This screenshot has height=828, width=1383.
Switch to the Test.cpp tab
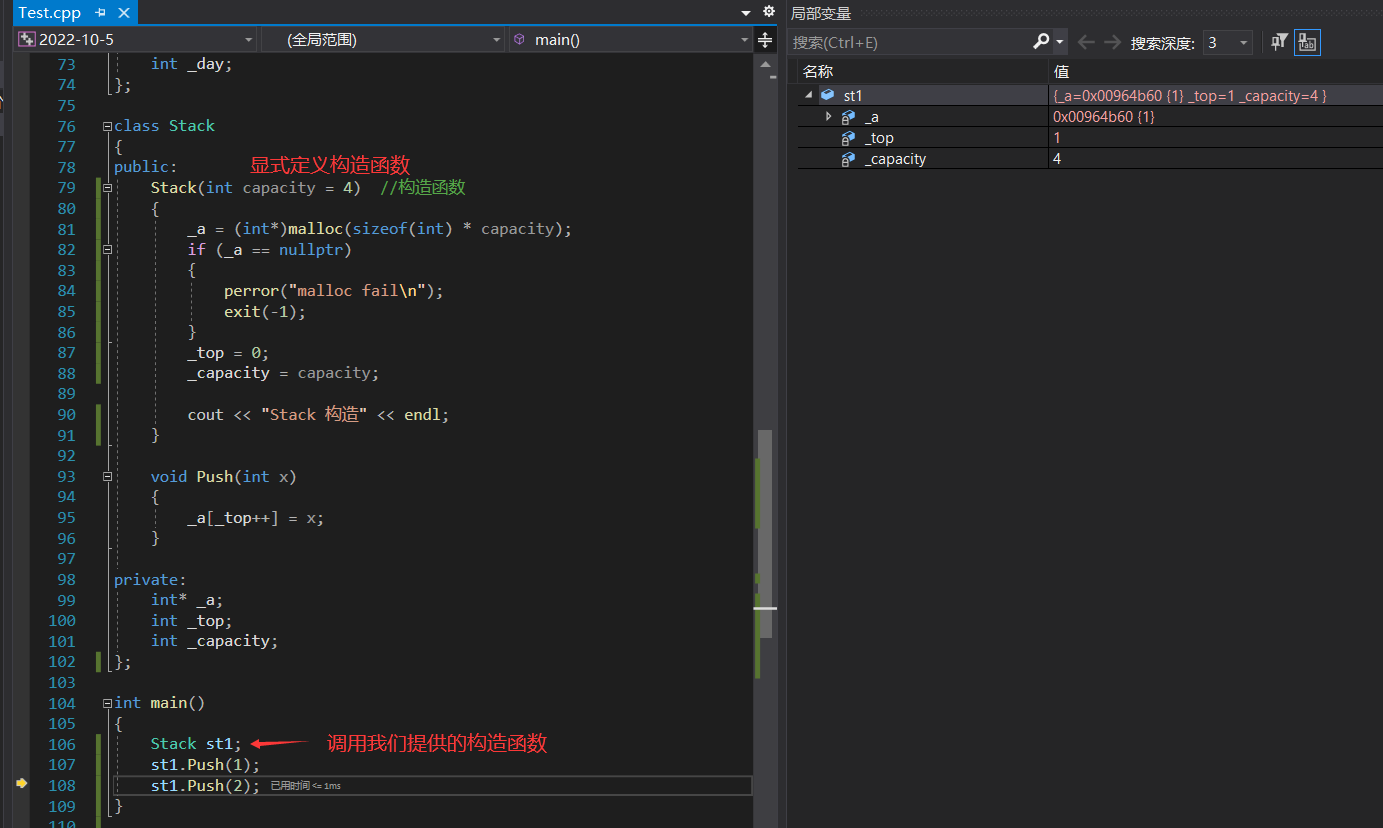pyautogui.click(x=50, y=13)
